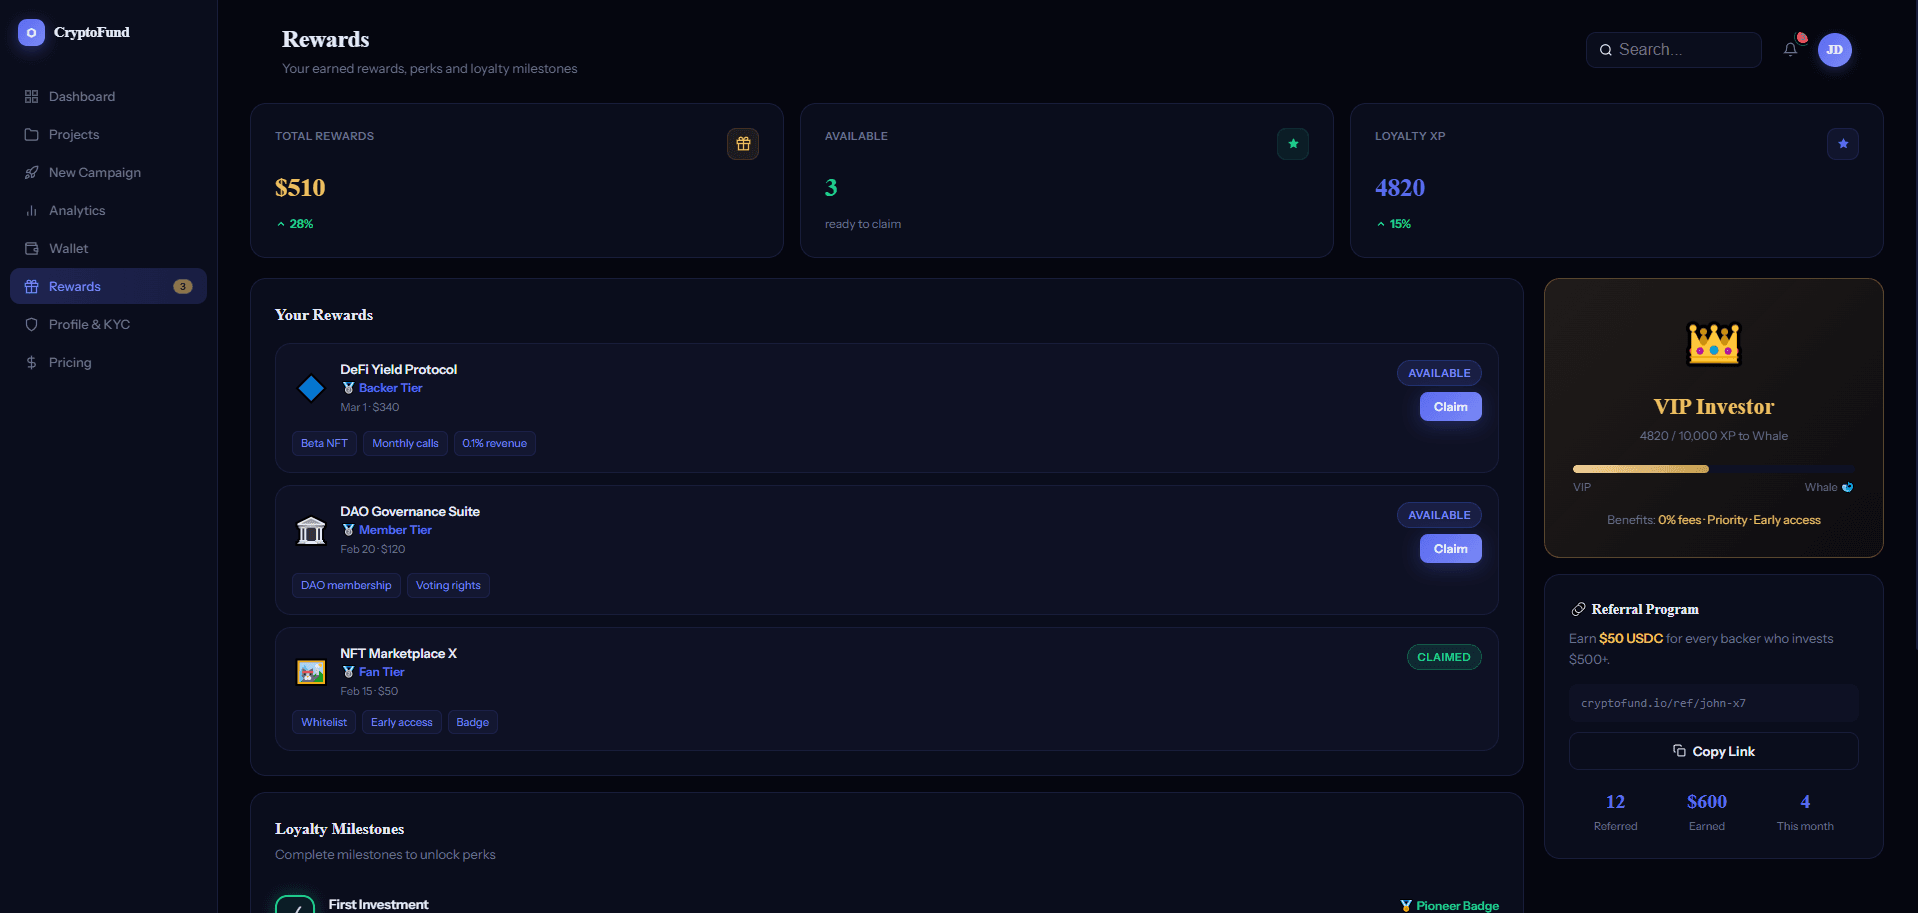Toggle the Beta NFT perk tag

323,443
